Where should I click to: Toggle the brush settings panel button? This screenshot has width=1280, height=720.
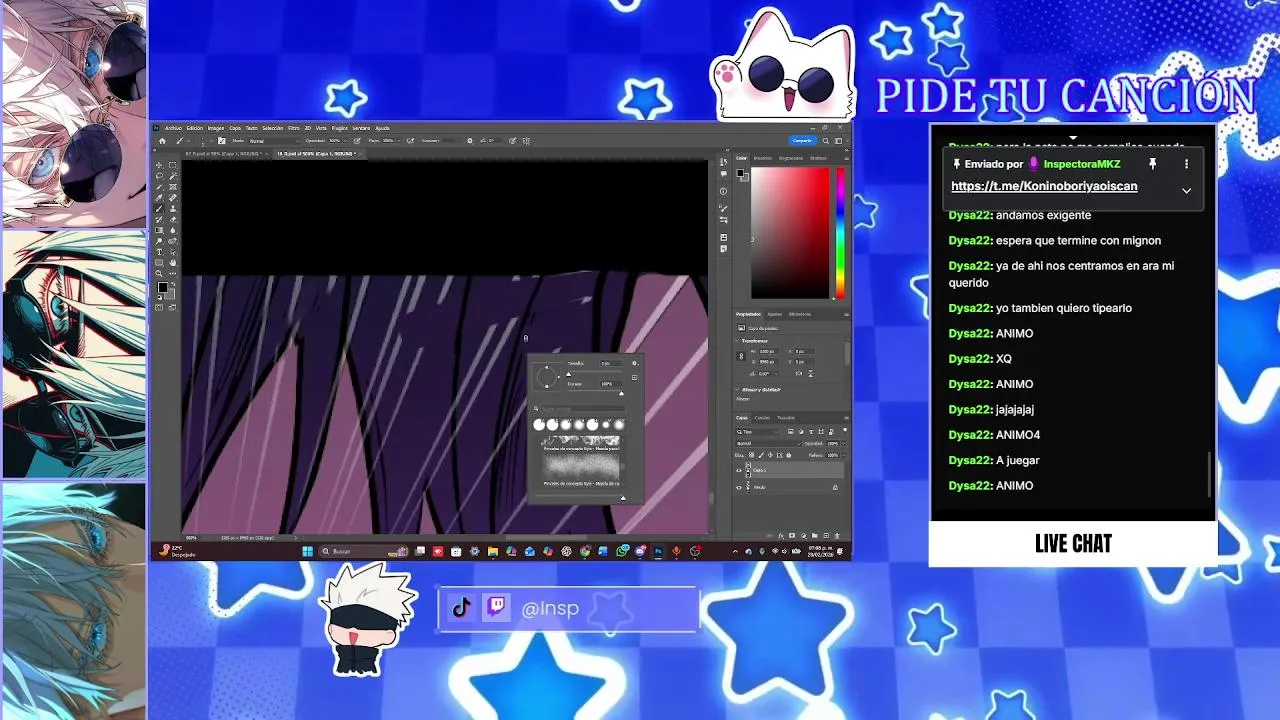[222, 141]
